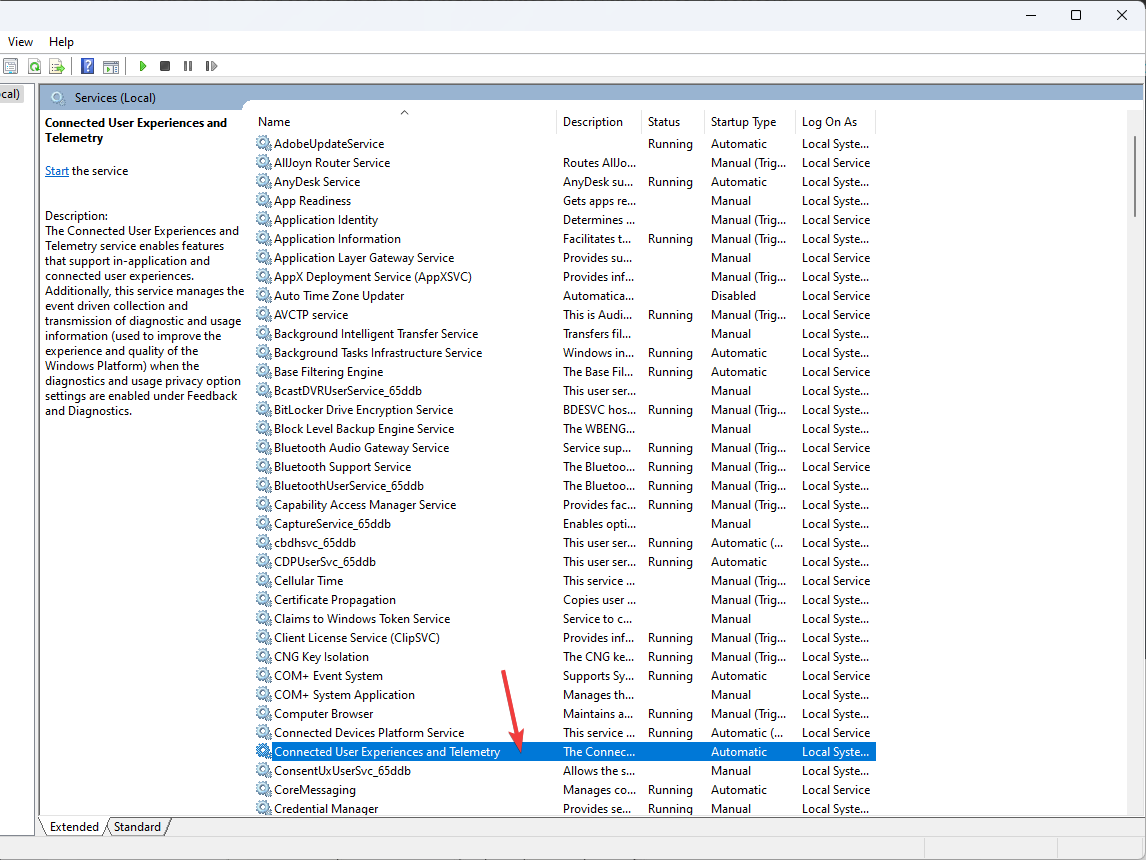1146x860 pixels.
Task: Sort by the Startup Type column header
Action: click(x=743, y=122)
